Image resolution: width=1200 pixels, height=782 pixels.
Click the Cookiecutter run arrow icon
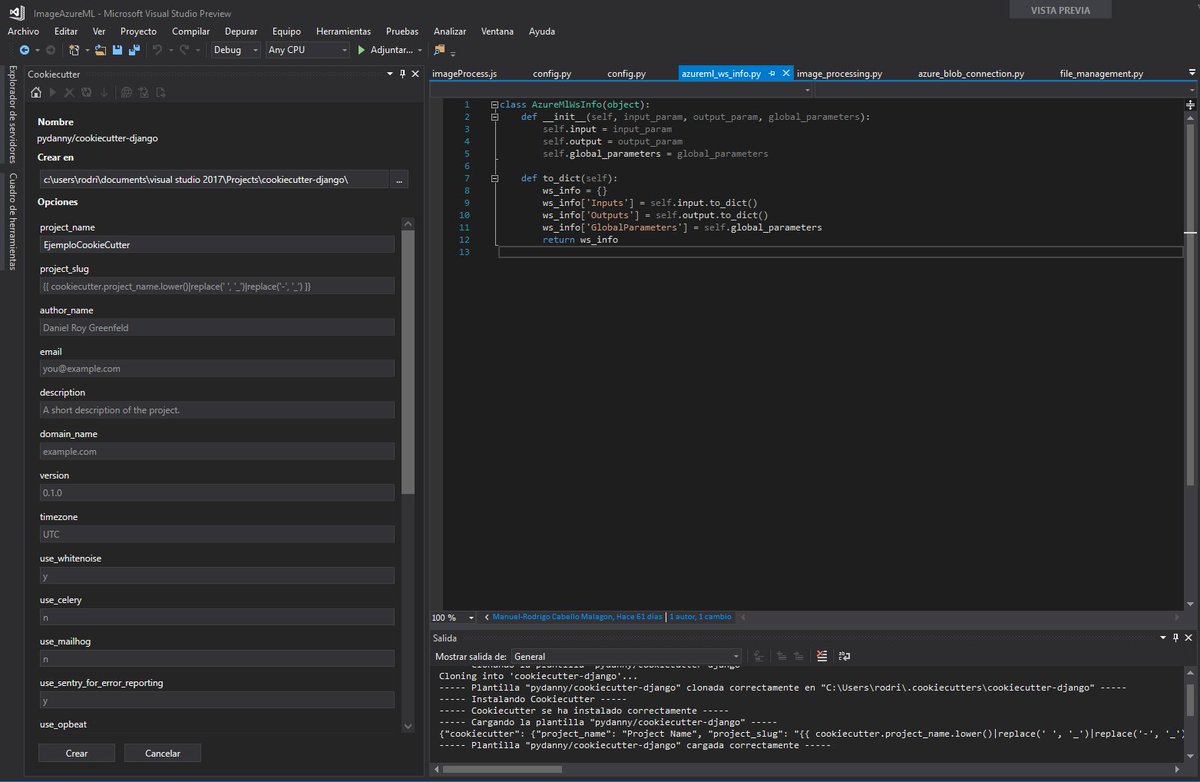tap(53, 93)
